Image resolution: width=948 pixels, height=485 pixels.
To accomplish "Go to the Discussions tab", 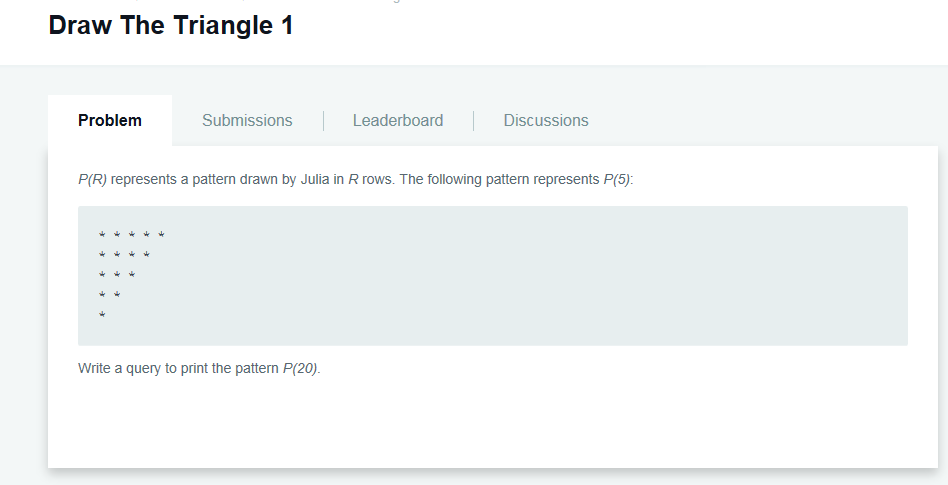I will click(546, 120).
